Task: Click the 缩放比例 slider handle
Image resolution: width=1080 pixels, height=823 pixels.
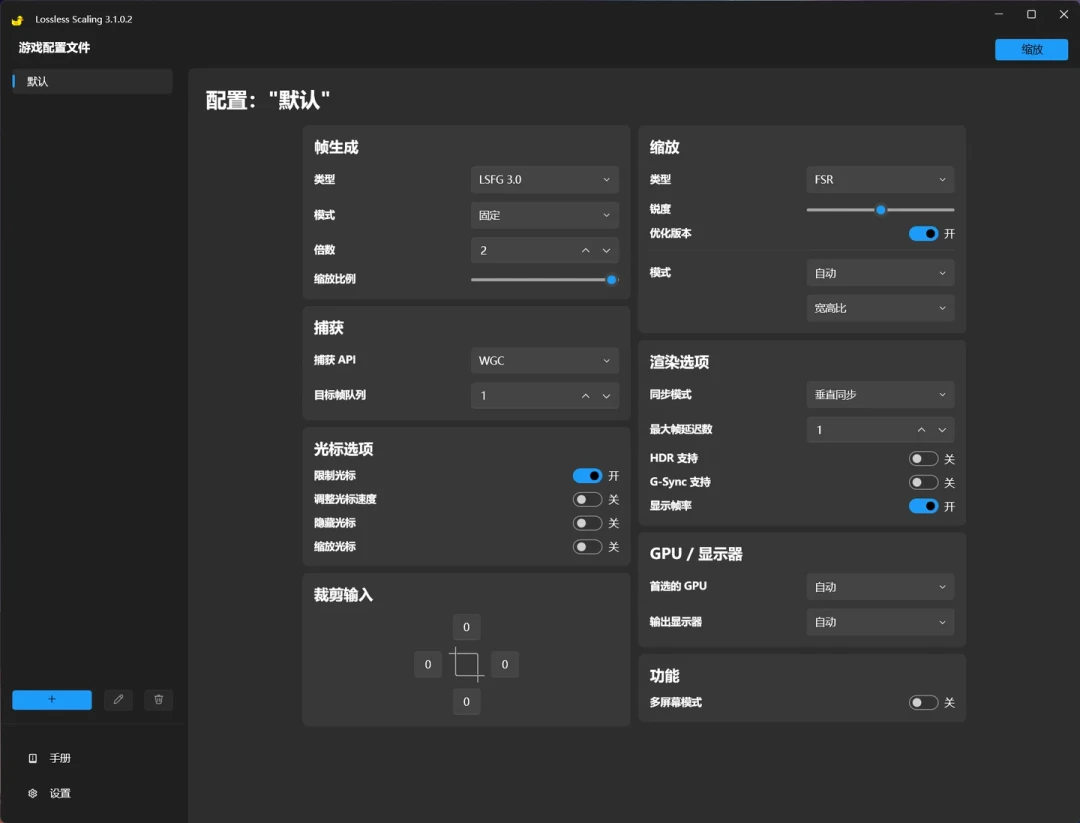Action: click(x=611, y=280)
